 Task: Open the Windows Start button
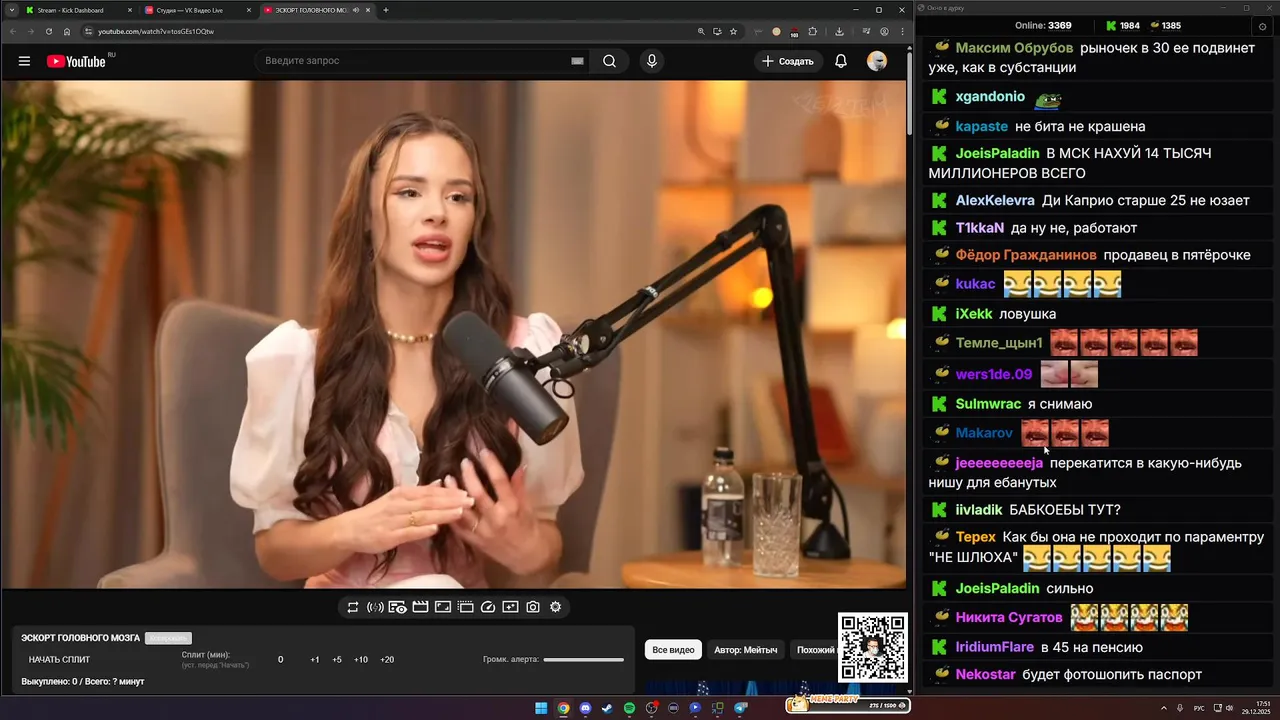(x=541, y=708)
